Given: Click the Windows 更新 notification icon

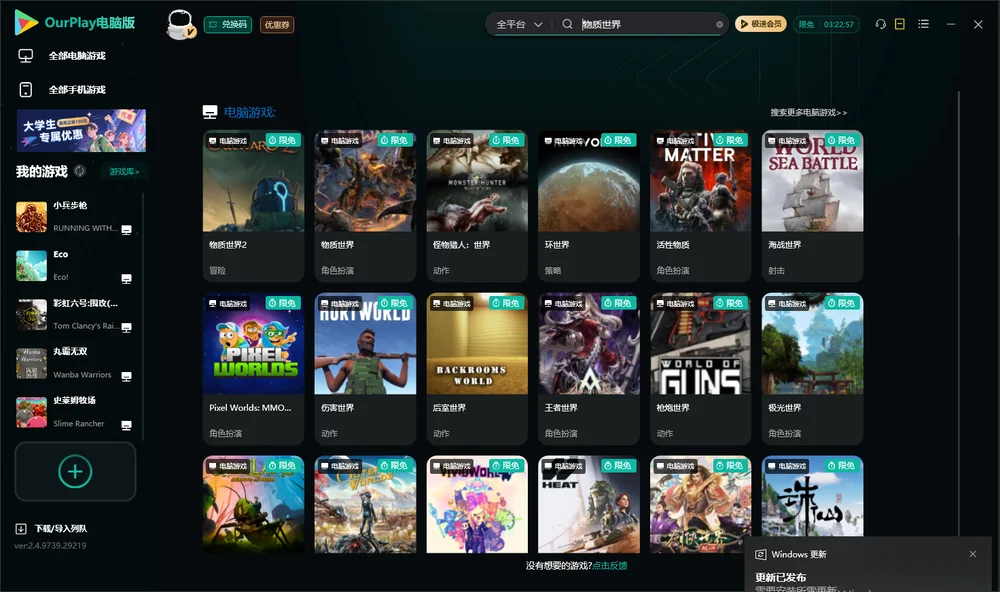Looking at the screenshot, I should point(760,554).
